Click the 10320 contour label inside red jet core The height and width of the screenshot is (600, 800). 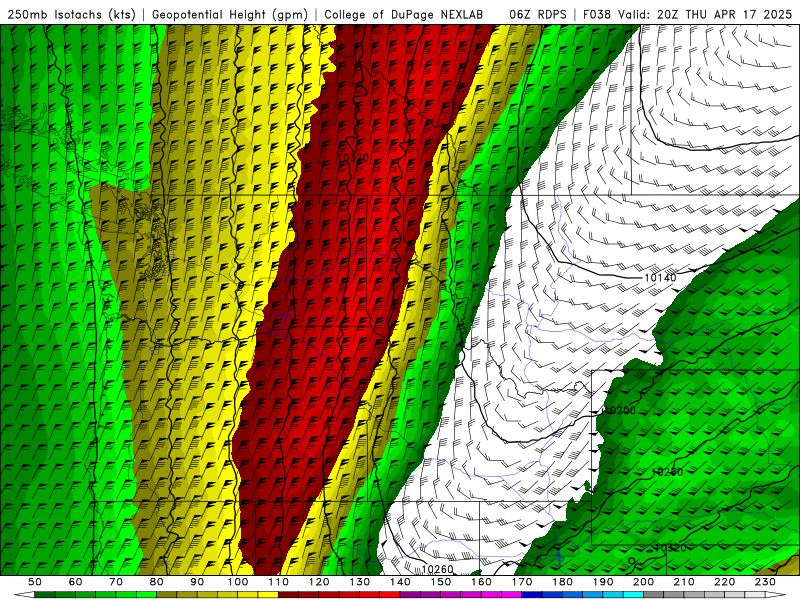click(353, 158)
